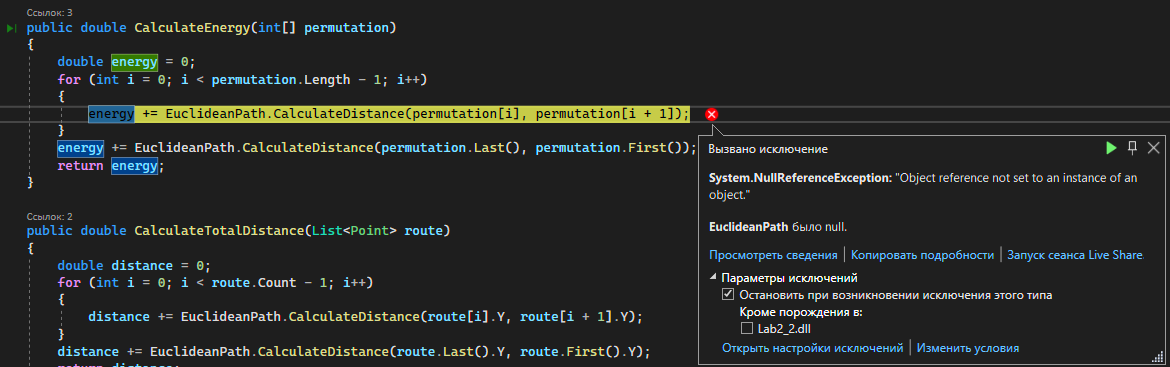Click 'Изменить условия' link
The image size is (1170, 367).
click(x=968, y=348)
